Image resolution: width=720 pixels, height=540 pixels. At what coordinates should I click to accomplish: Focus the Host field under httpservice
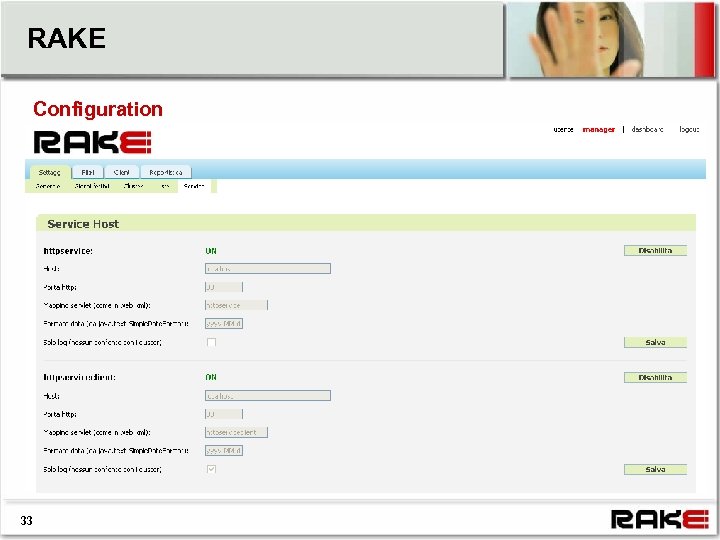(268, 269)
